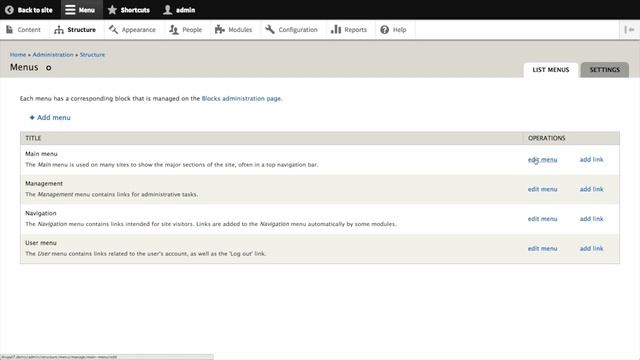
Task: Click the Help question mark icon
Action: point(384,30)
